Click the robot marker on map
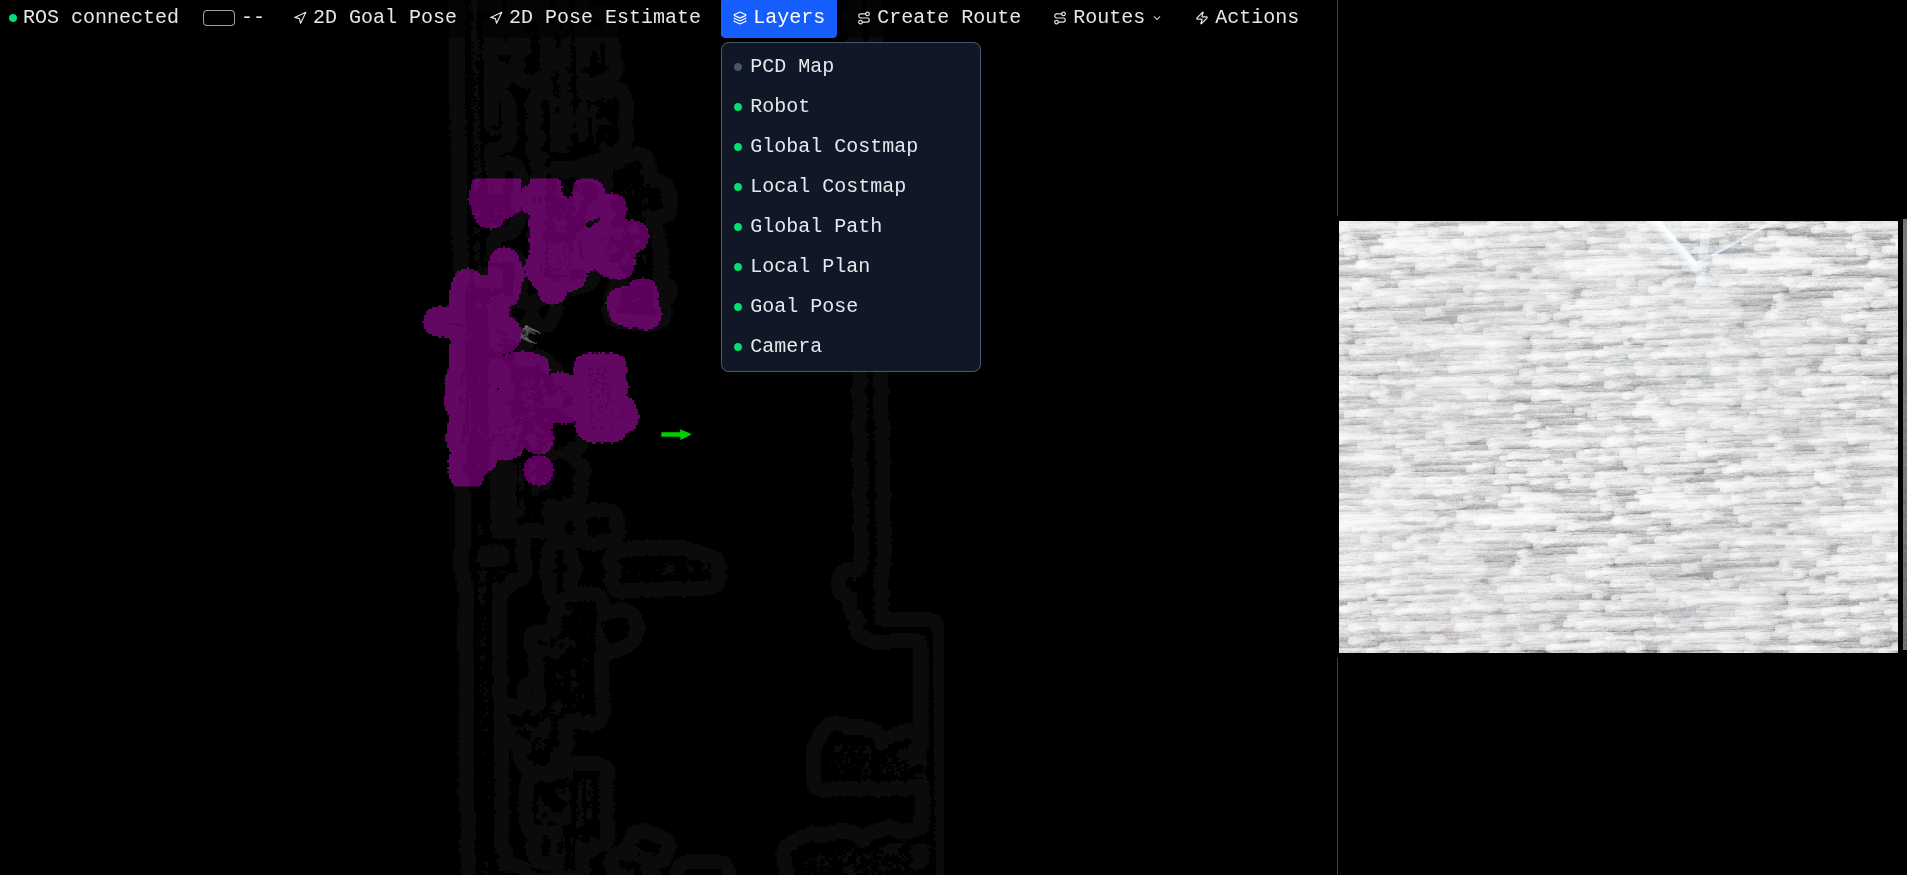Viewport: 1907px width, 875px height. [x=529, y=334]
